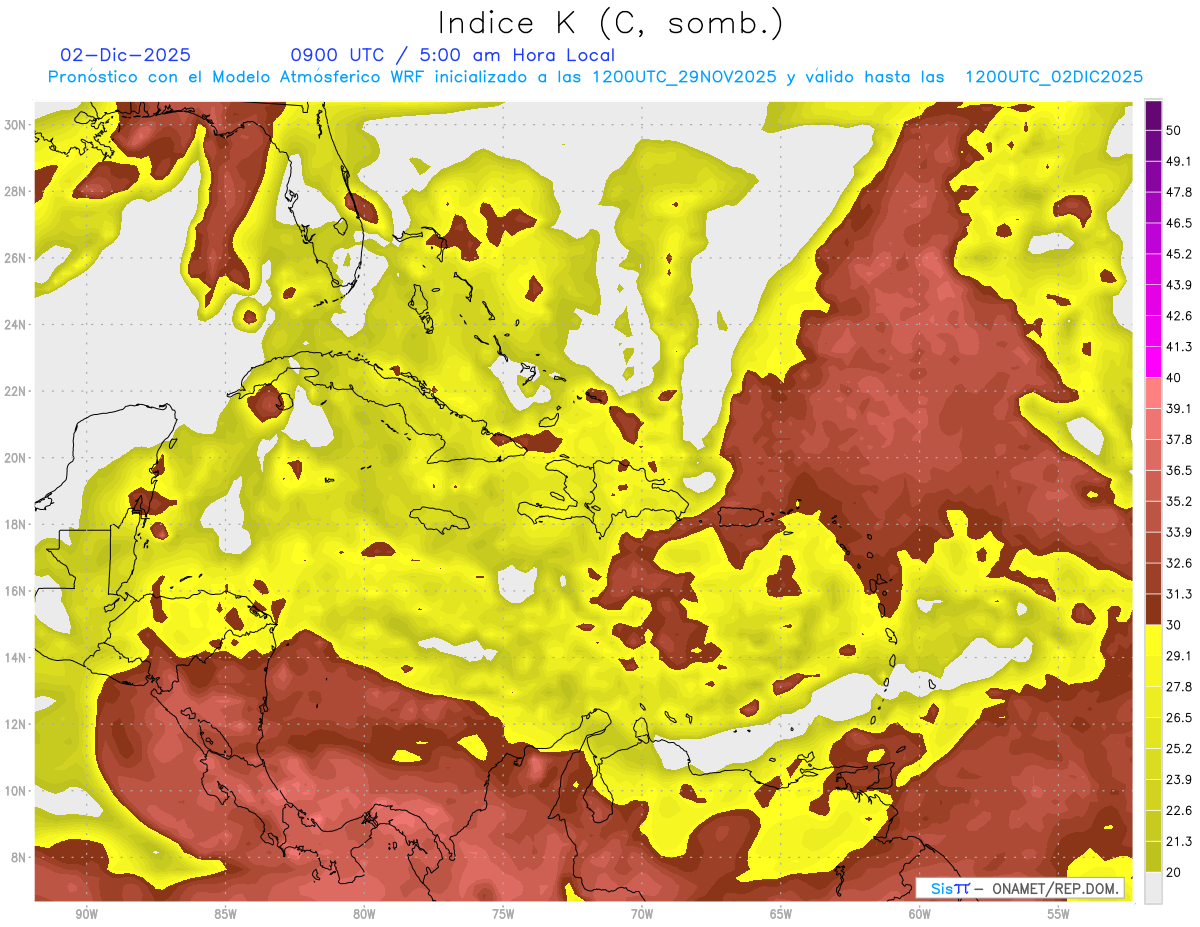This screenshot has height=927, width=1200.
Task: Click the 14N latitude label
Action: [15, 657]
